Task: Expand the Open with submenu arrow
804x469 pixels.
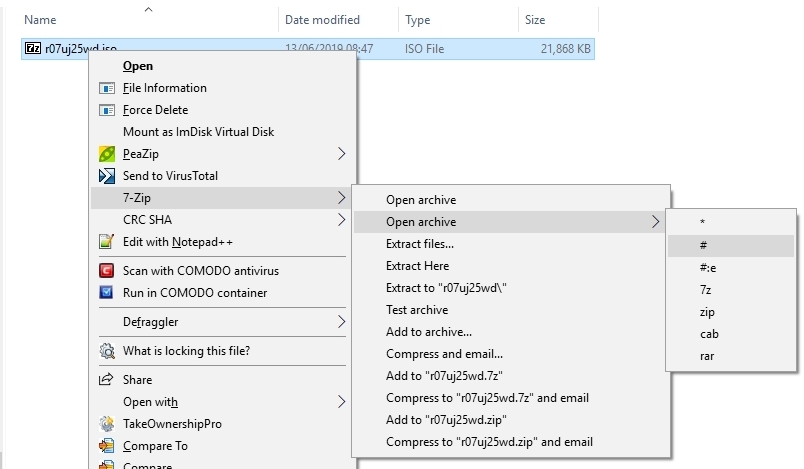Action: point(341,402)
